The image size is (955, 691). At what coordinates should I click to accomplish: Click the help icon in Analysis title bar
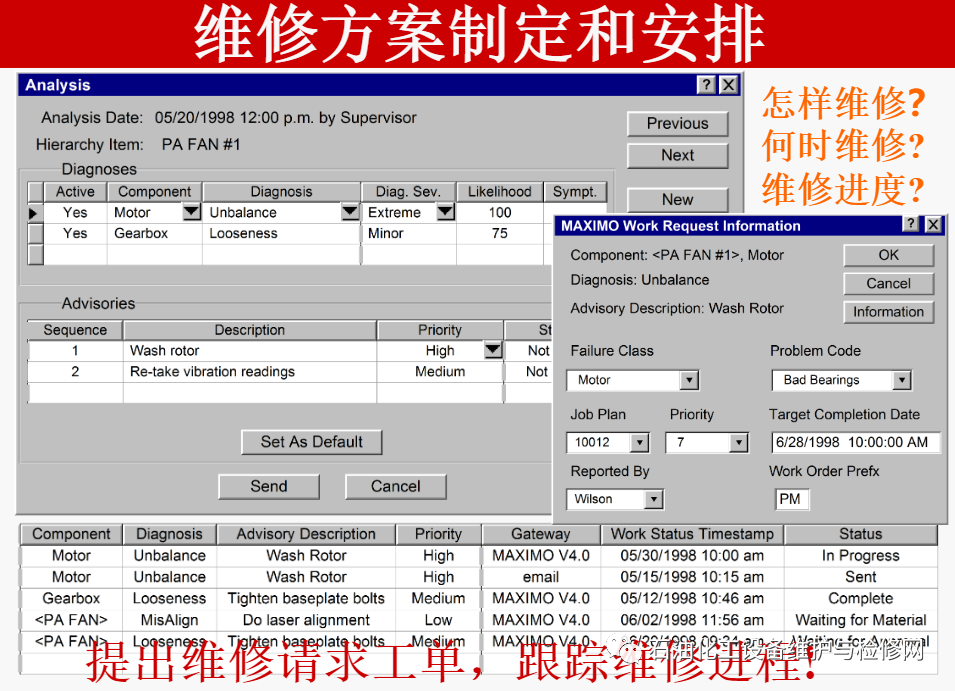(707, 85)
